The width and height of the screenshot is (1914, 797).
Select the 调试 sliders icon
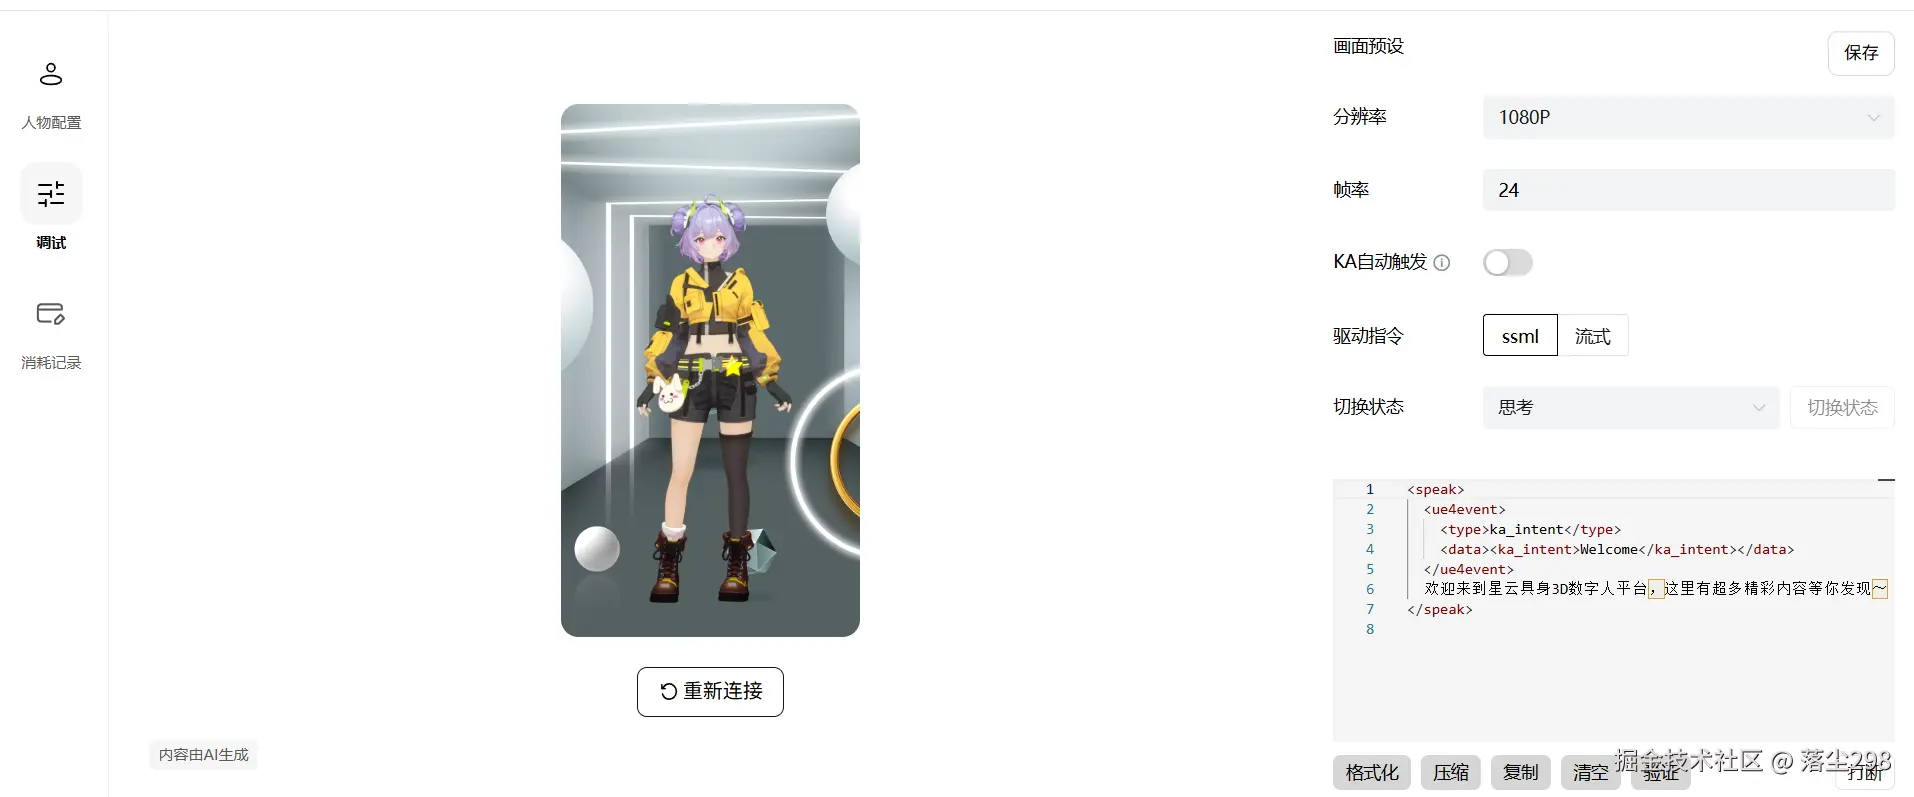51,193
